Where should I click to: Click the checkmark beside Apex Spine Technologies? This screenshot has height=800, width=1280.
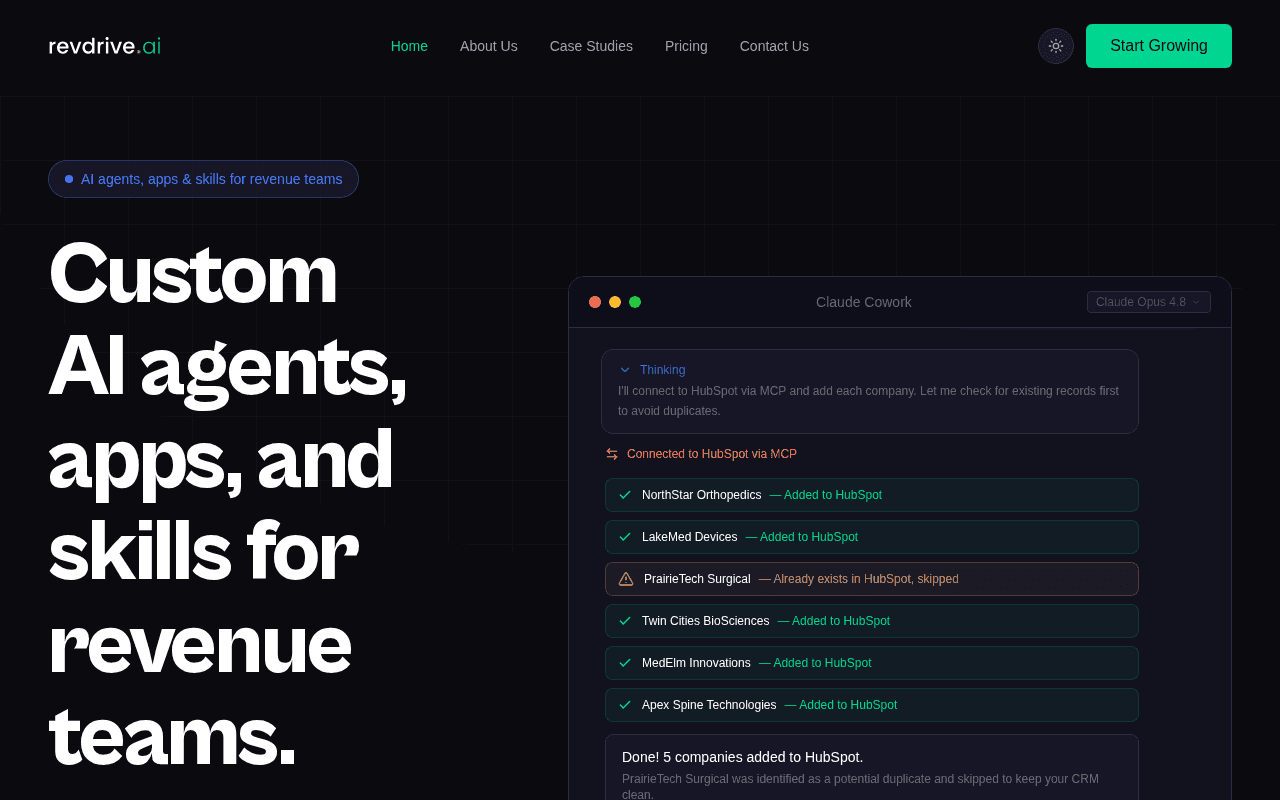coord(625,705)
